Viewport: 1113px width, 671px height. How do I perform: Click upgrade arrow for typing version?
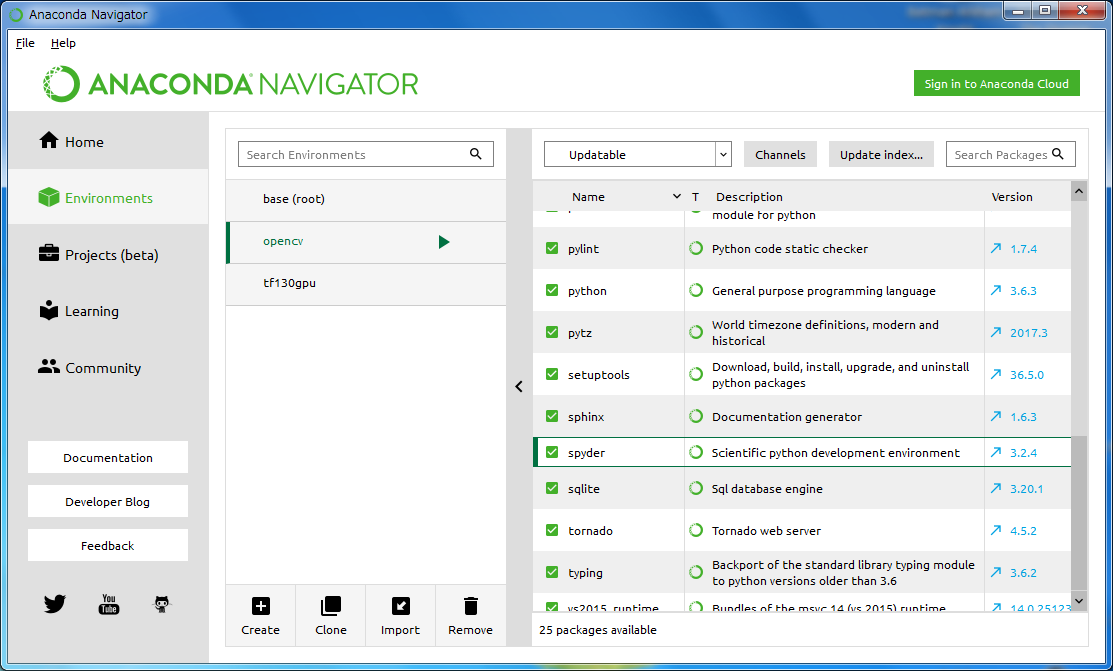pyautogui.click(x=996, y=572)
